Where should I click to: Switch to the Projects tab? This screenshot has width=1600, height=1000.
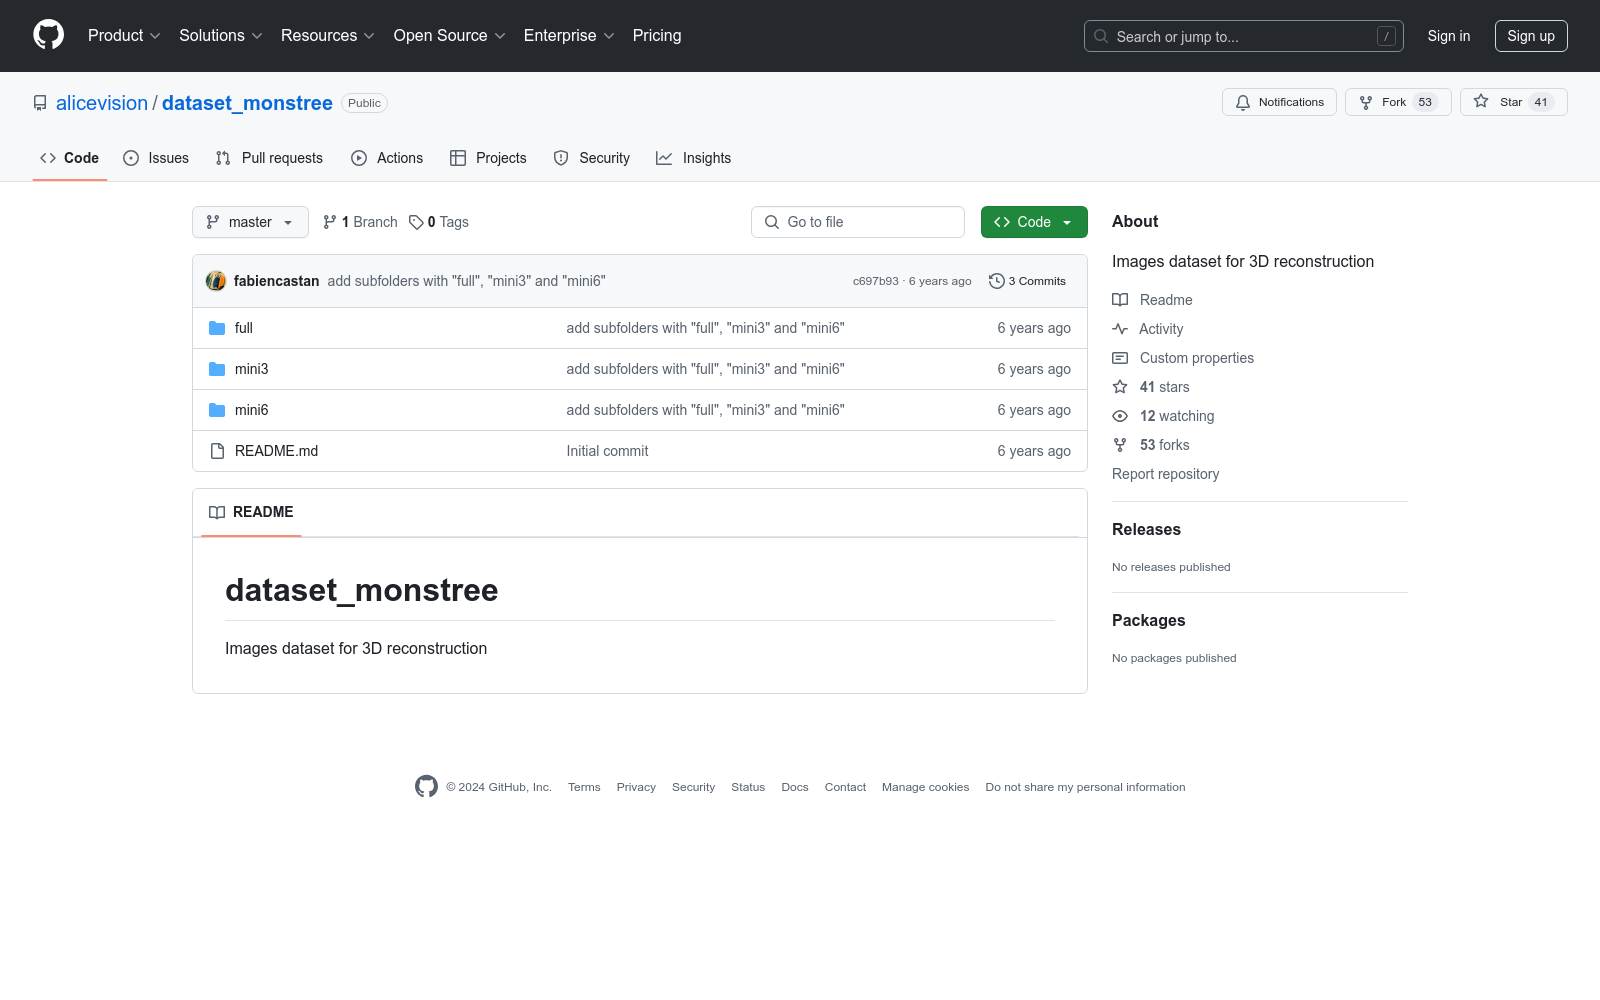coord(488,158)
